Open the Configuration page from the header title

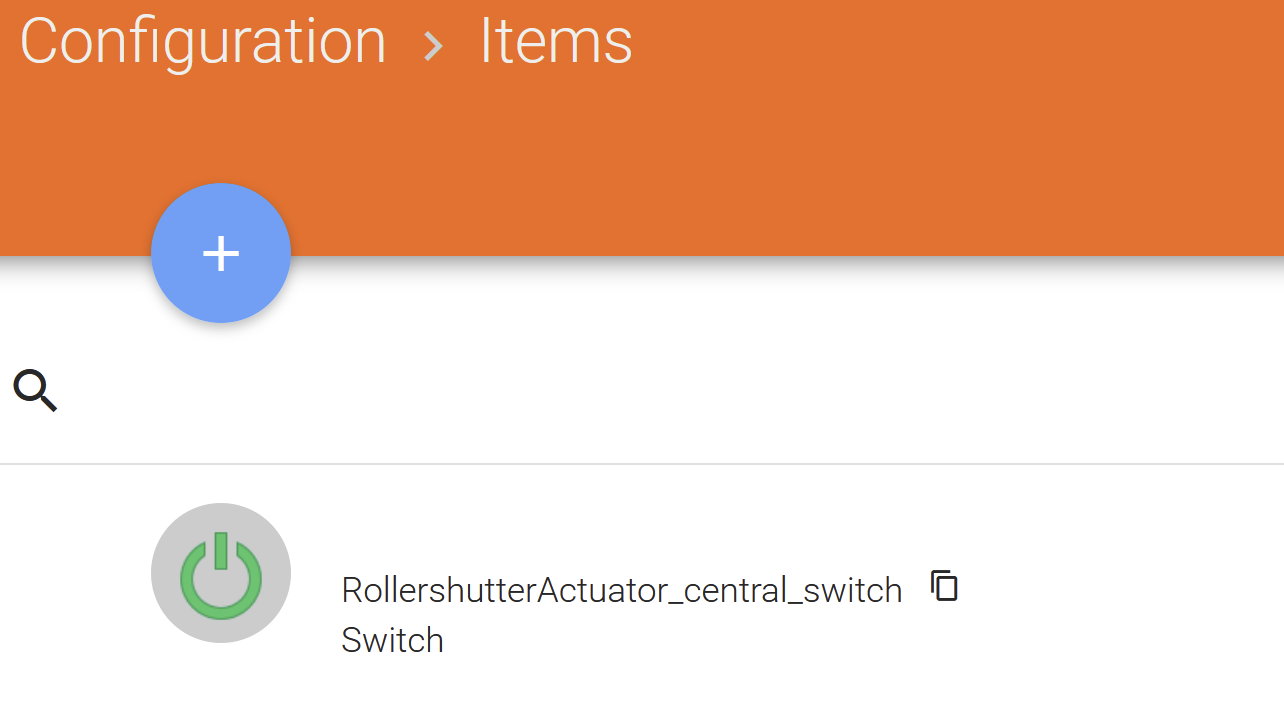click(x=203, y=41)
